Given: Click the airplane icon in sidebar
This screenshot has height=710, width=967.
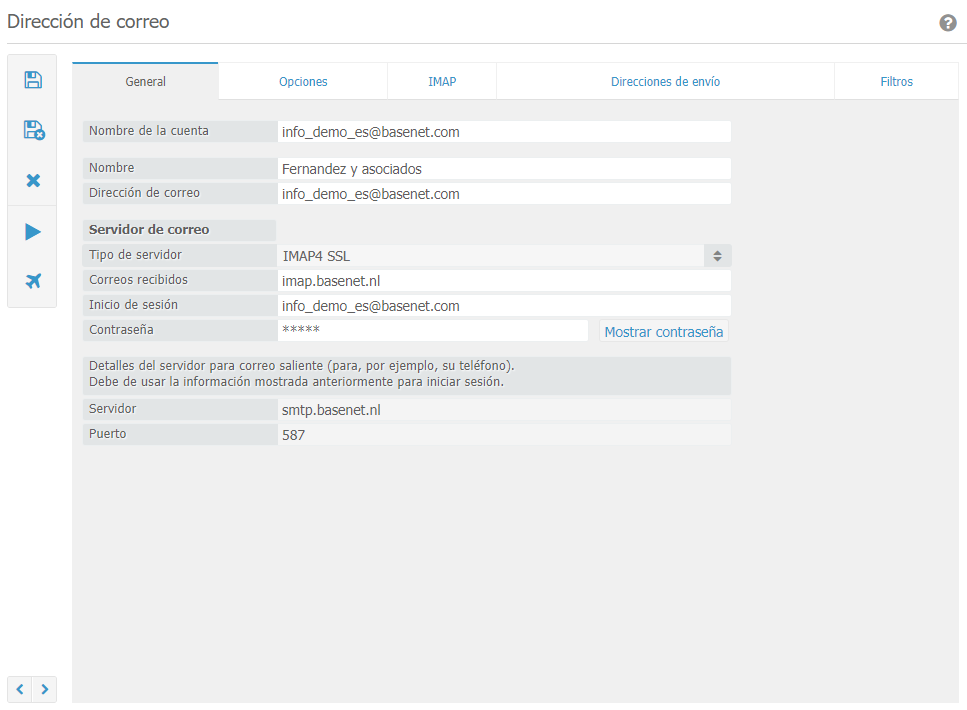Looking at the screenshot, I should click(x=33, y=282).
